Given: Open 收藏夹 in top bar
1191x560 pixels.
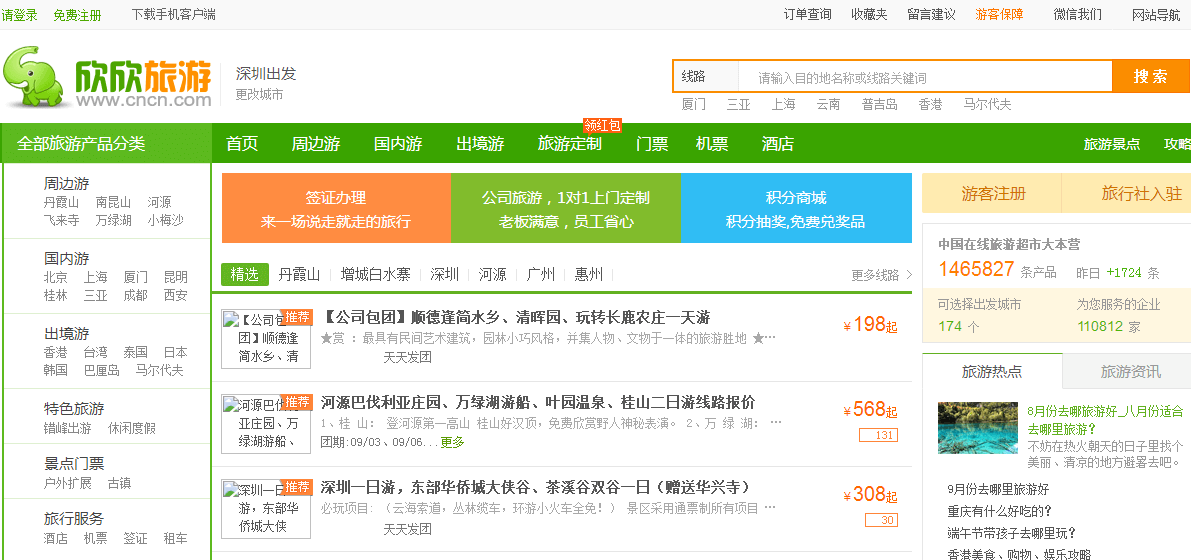Looking at the screenshot, I should (869, 14).
